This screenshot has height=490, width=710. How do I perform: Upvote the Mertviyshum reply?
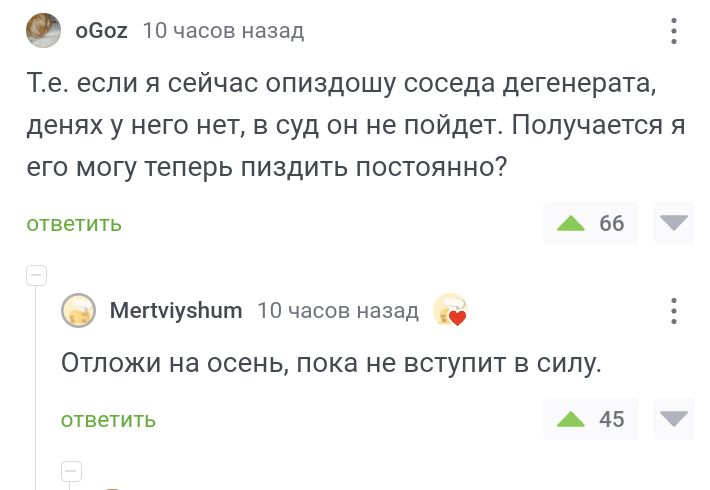coord(571,419)
